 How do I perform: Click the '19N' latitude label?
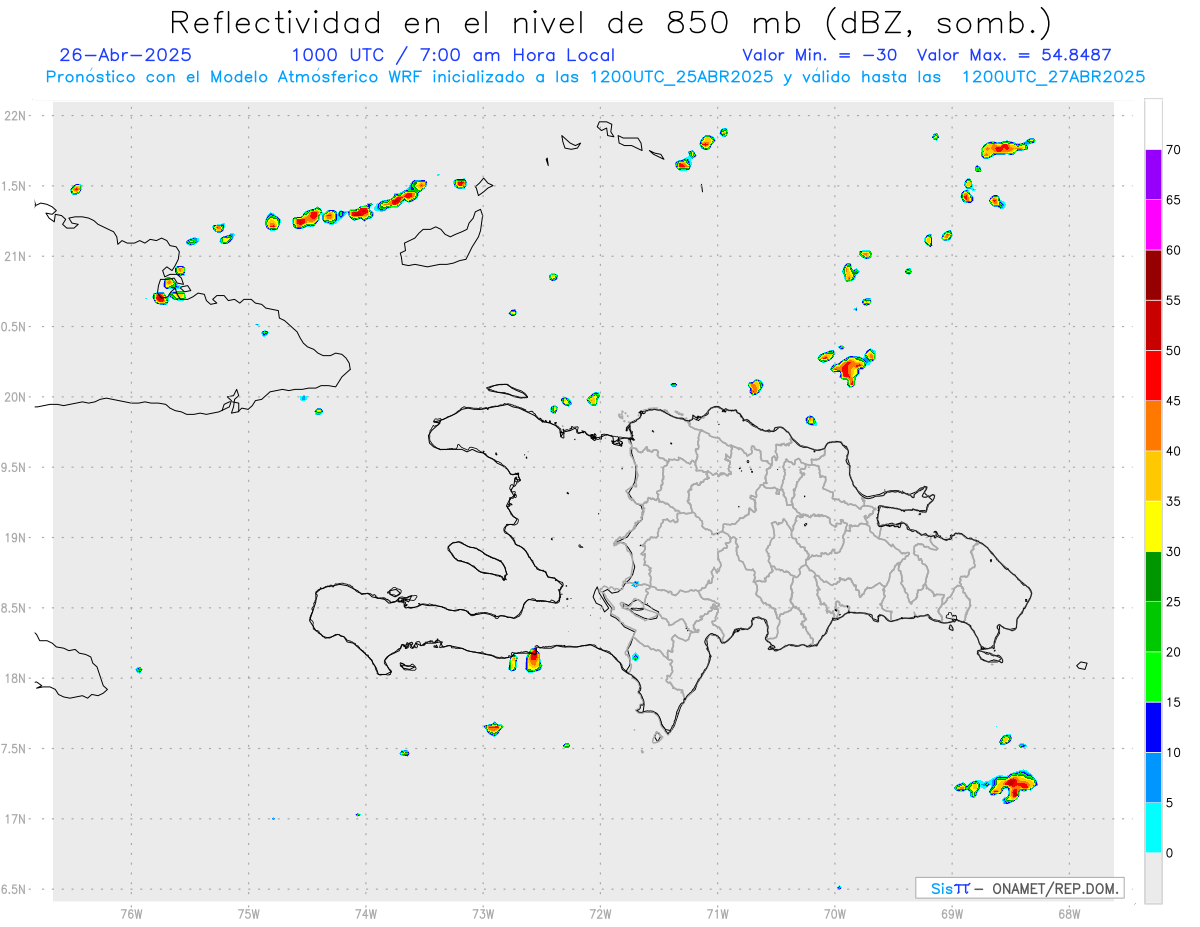point(16,538)
